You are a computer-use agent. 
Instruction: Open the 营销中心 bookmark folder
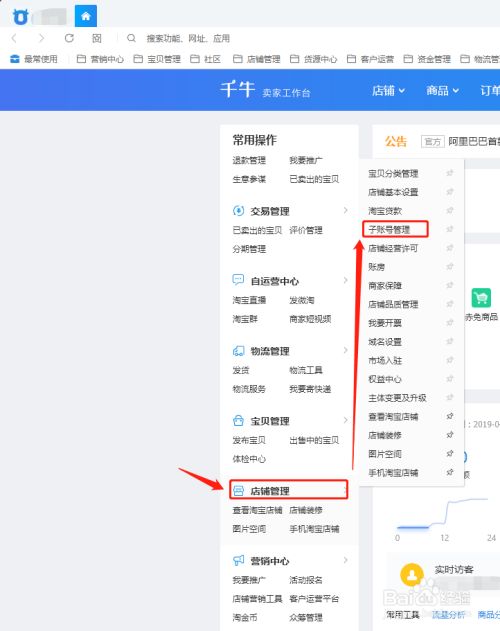[100, 59]
